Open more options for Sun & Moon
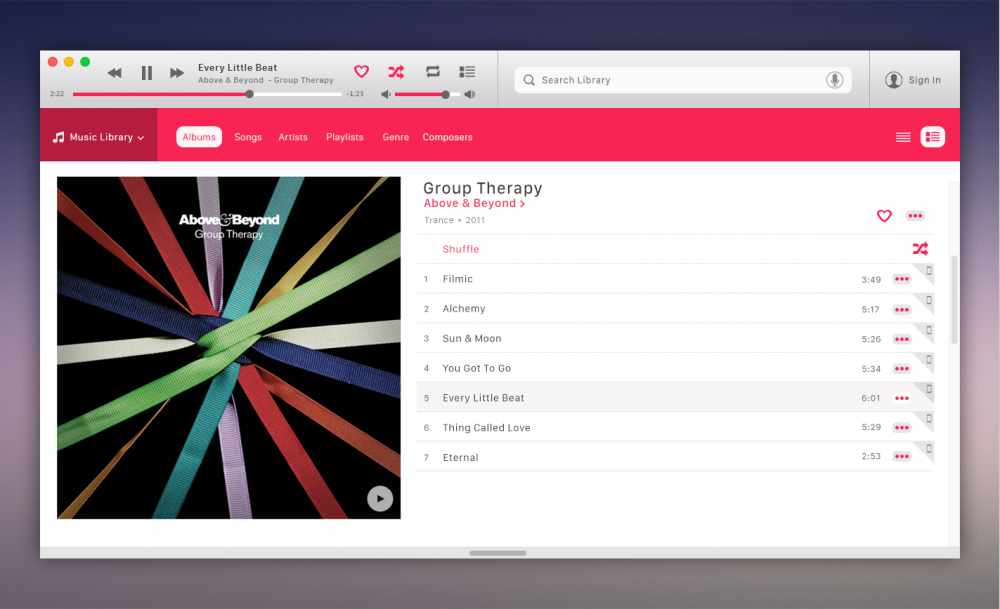 click(x=902, y=339)
